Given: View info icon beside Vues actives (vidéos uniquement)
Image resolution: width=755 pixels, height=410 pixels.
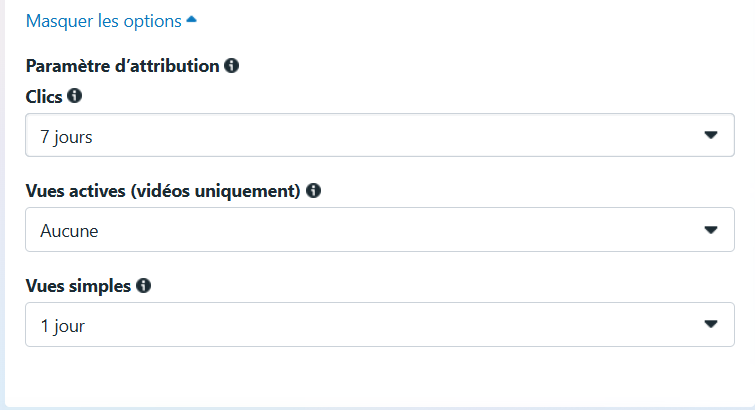Looking at the screenshot, I should tap(313, 190).
